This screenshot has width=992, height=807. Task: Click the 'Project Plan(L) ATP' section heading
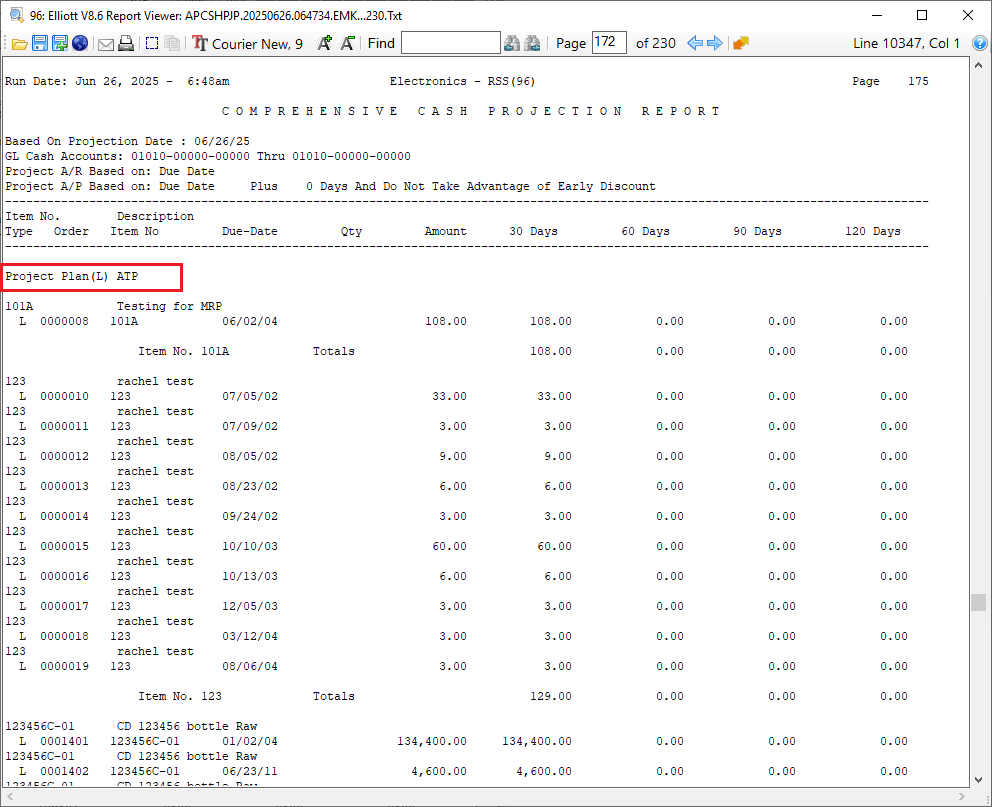tap(71, 276)
